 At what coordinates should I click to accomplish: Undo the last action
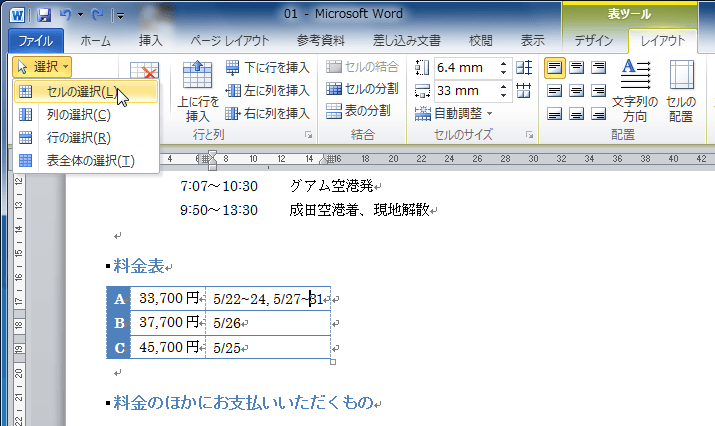(x=65, y=15)
